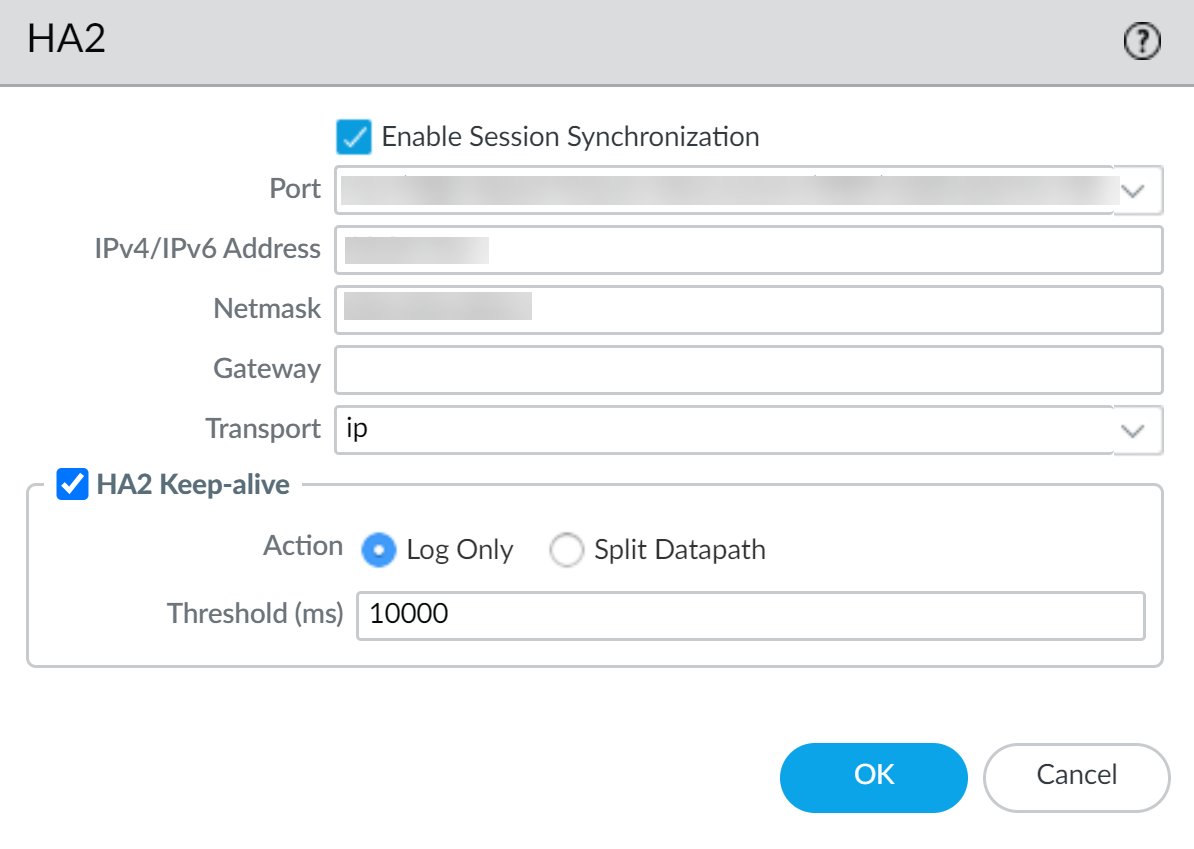The image size is (1194, 849).
Task: Toggle the Enable Session Synchronization checkbox
Action: pos(354,137)
